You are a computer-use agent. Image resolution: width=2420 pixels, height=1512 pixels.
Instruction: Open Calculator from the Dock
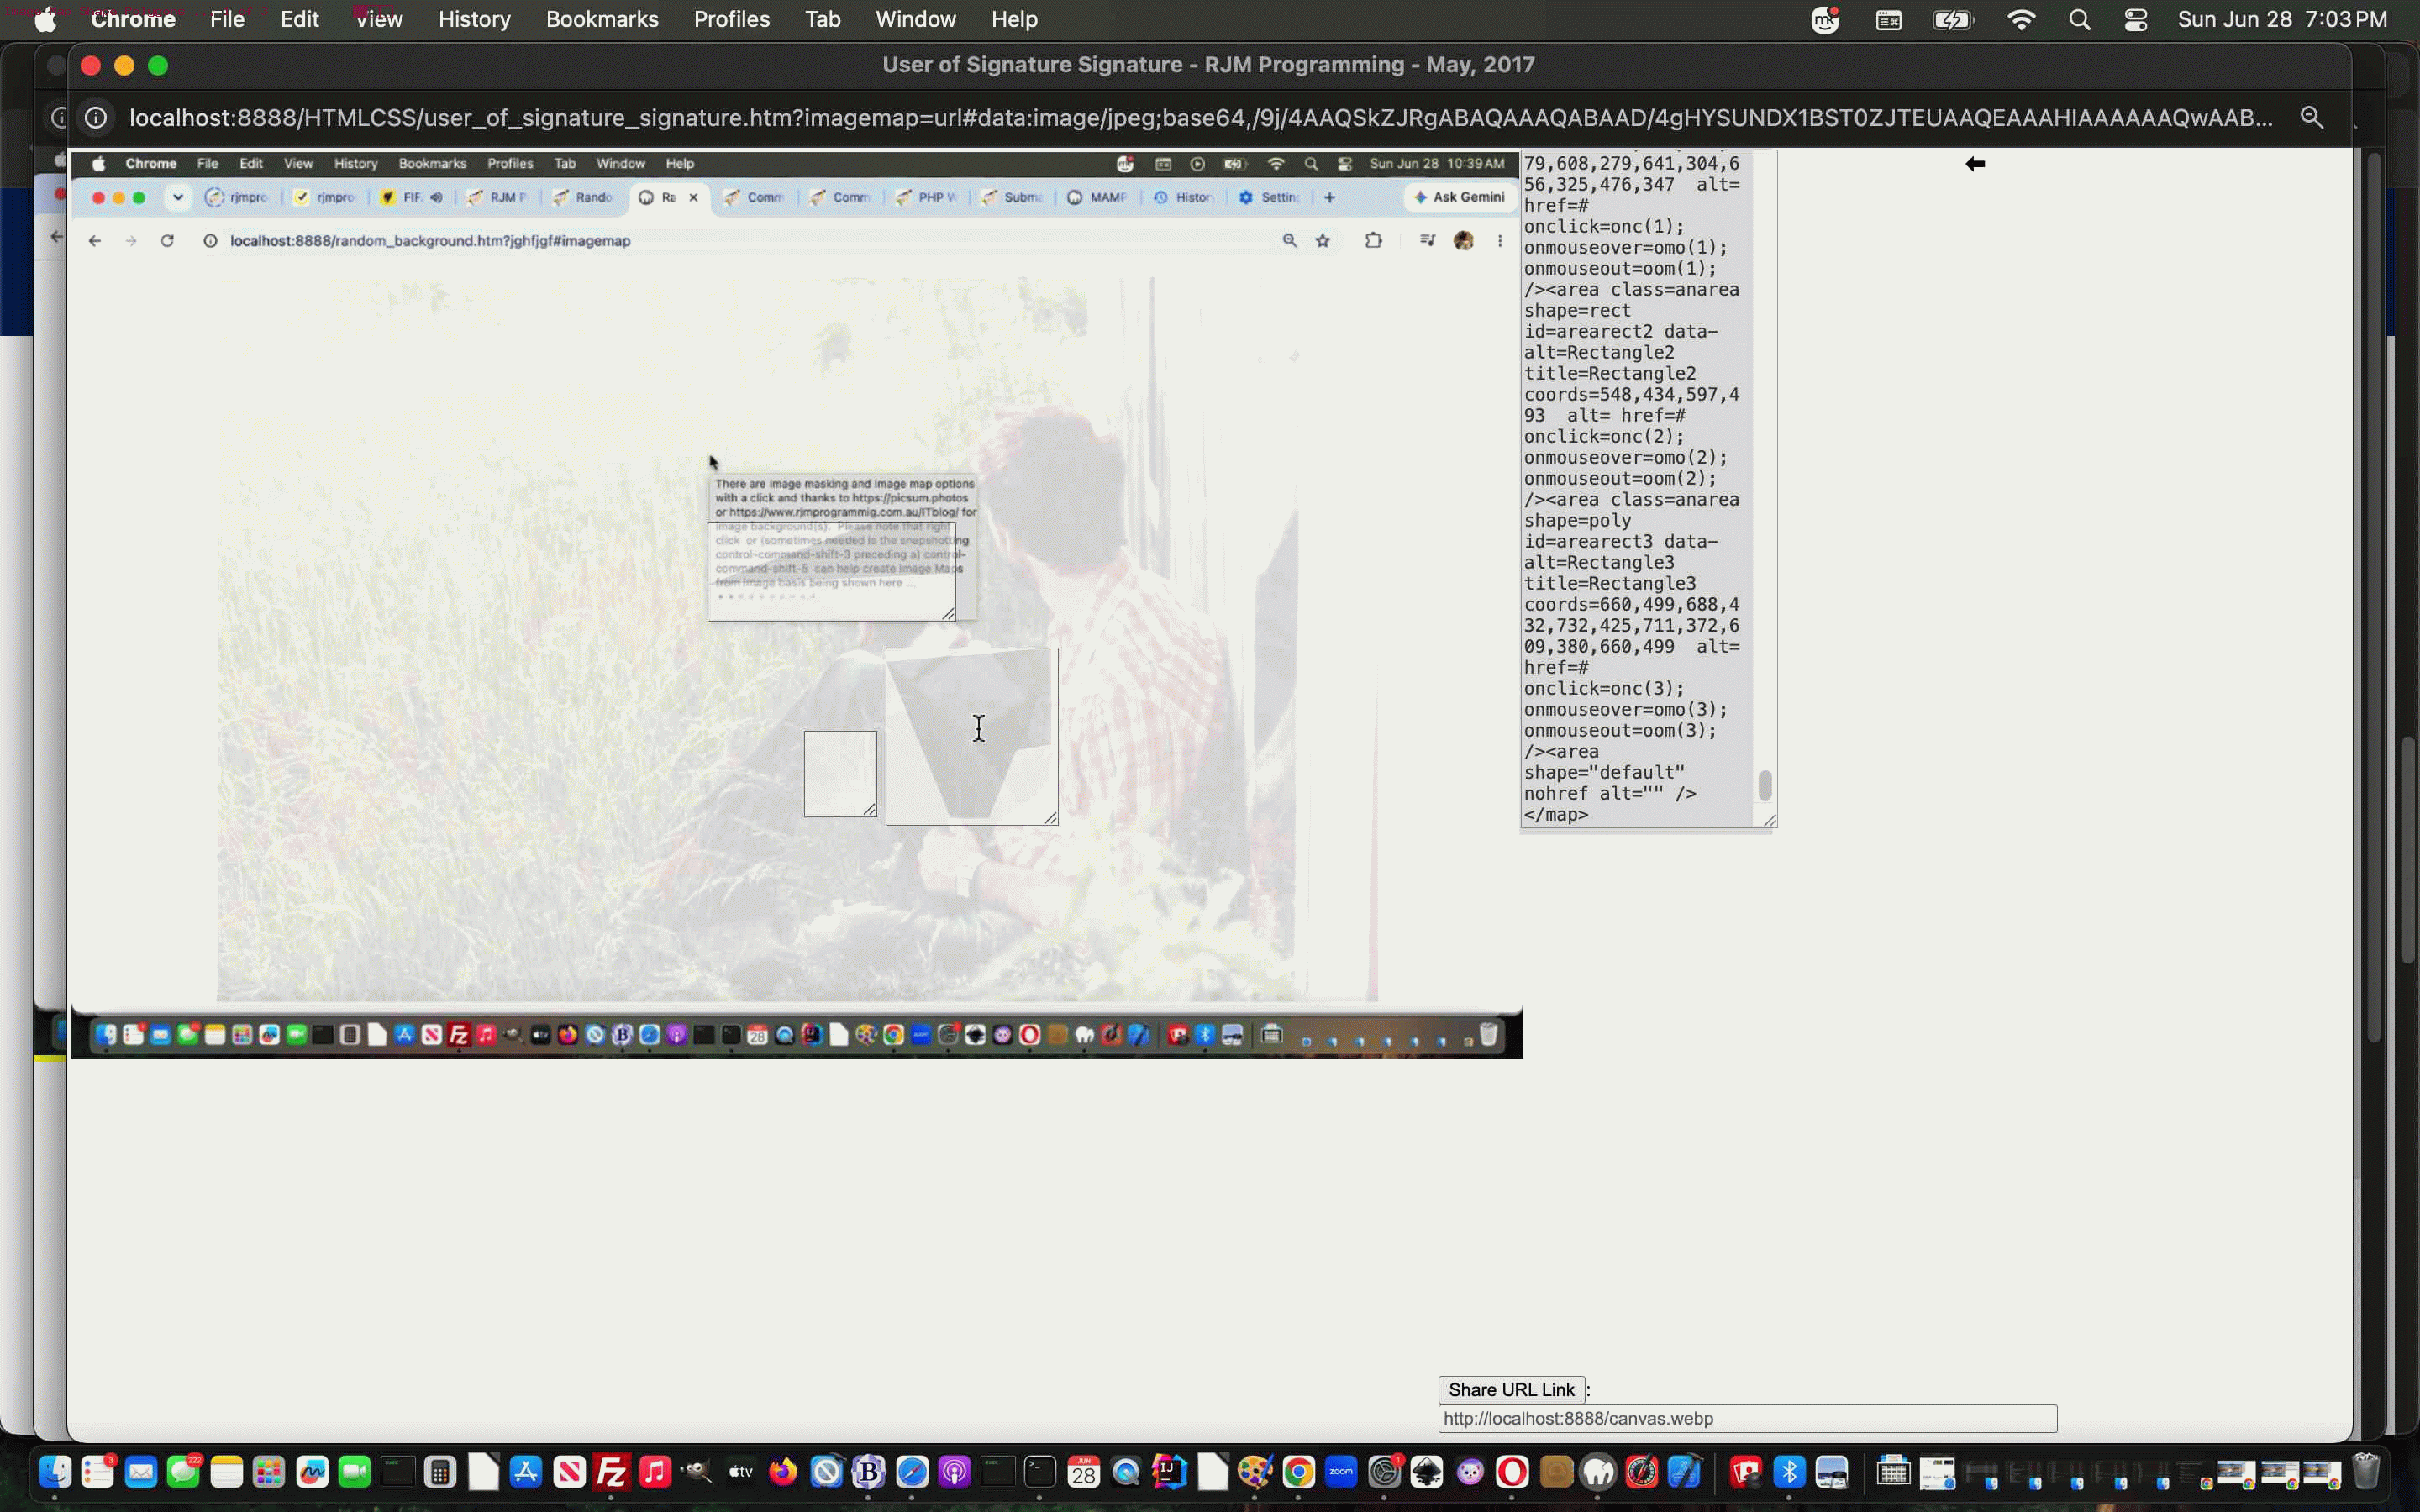(440, 1472)
